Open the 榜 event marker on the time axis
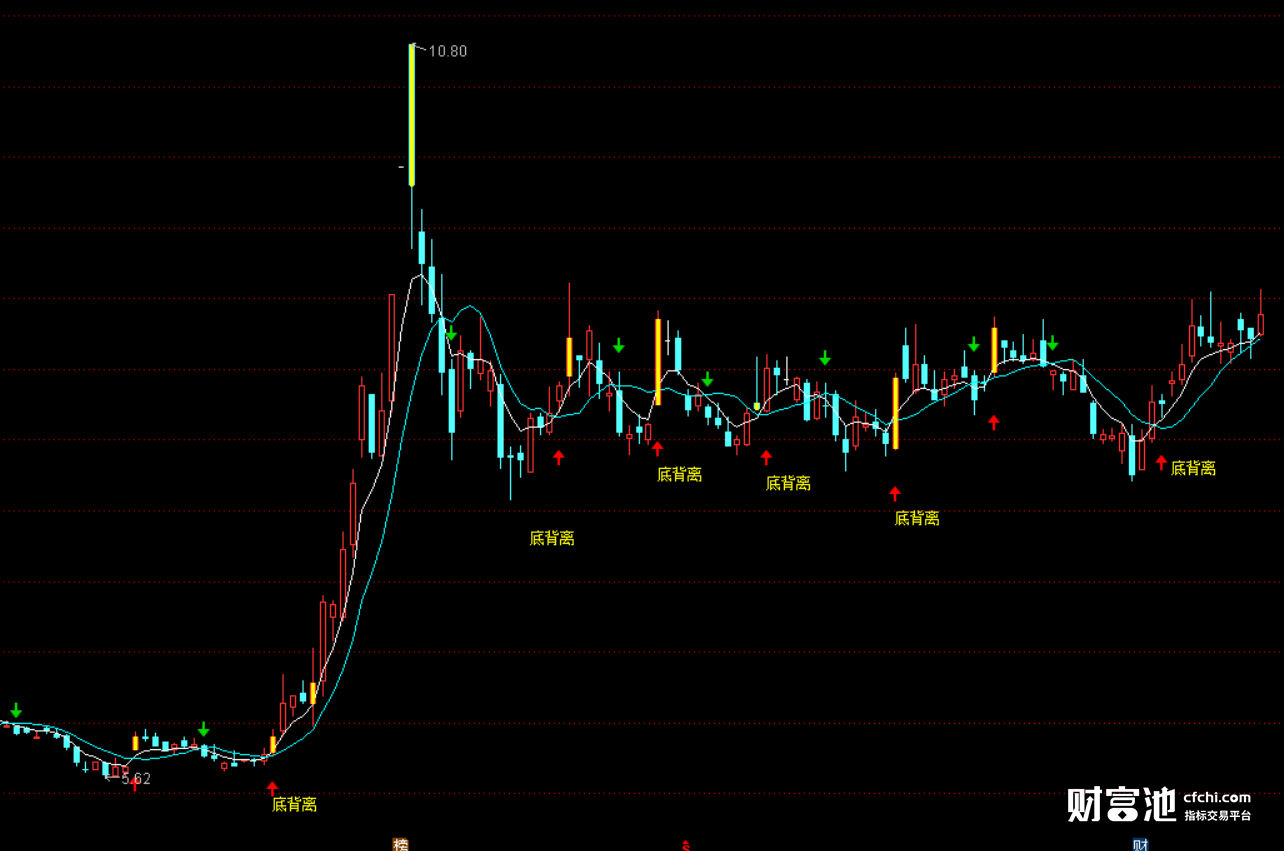Viewport: 1284px width, 851px height. 400,845
